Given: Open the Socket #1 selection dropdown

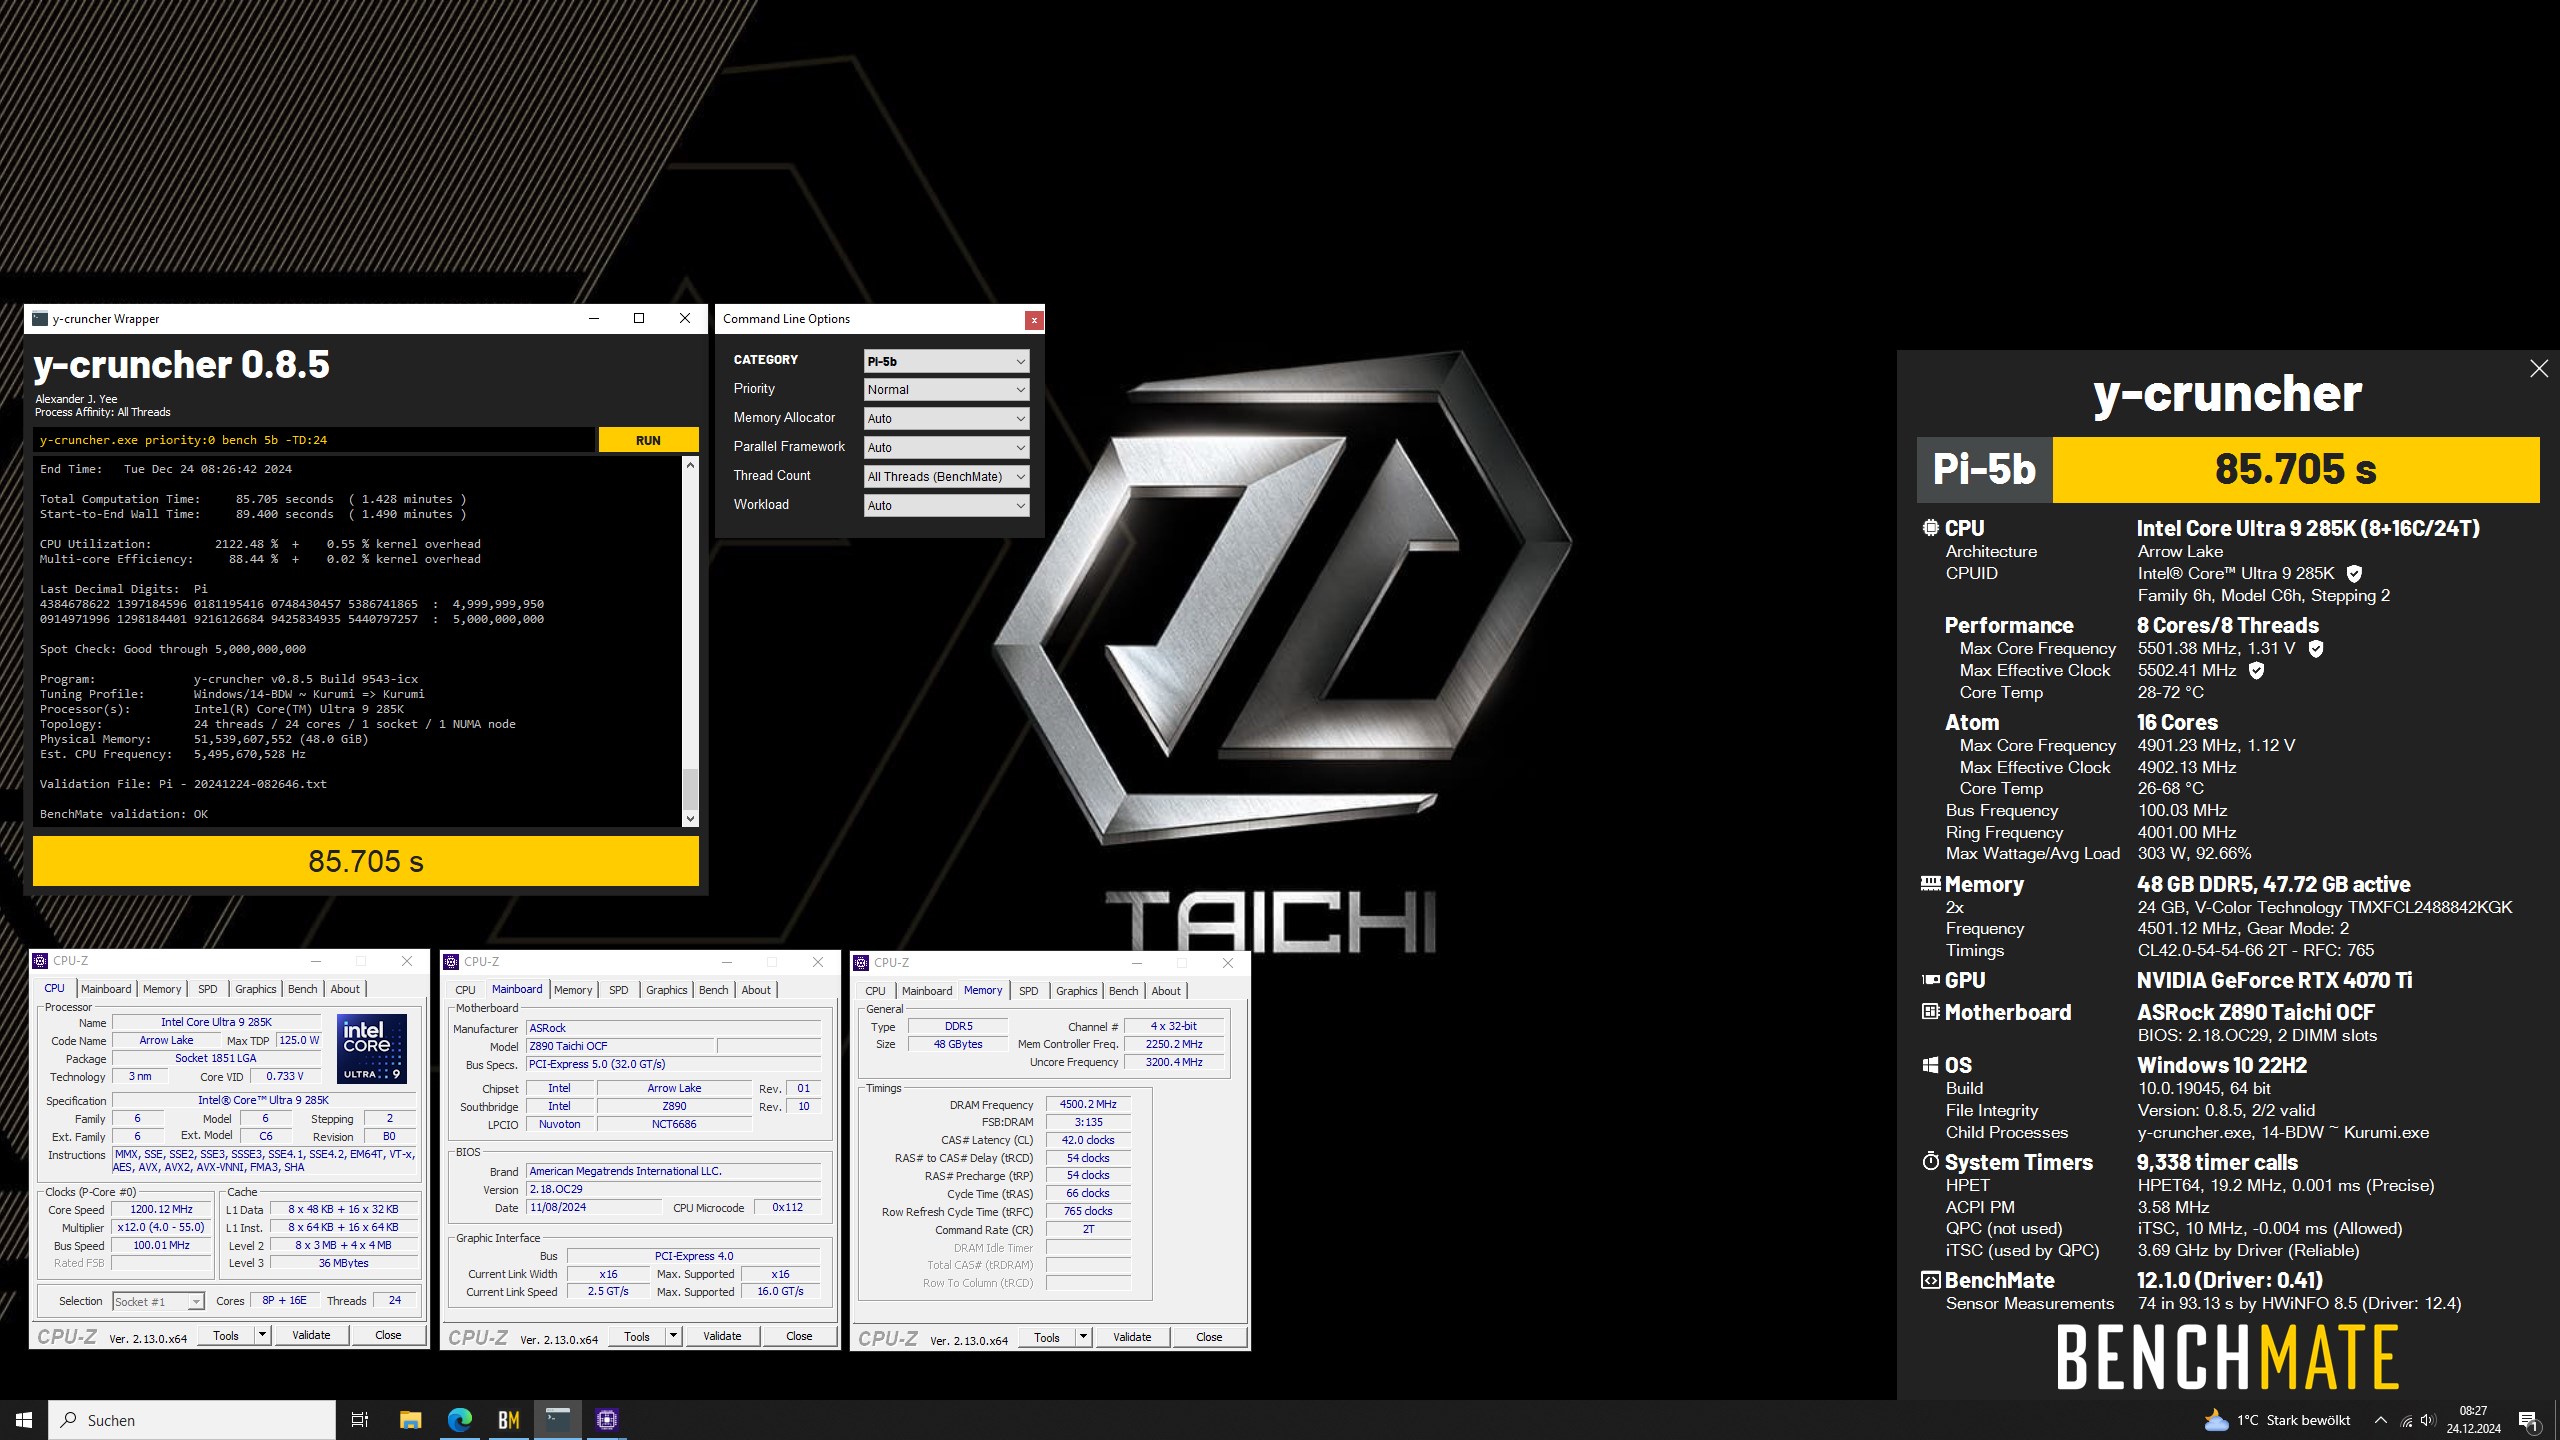Looking at the screenshot, I should tap(158, 1302).
